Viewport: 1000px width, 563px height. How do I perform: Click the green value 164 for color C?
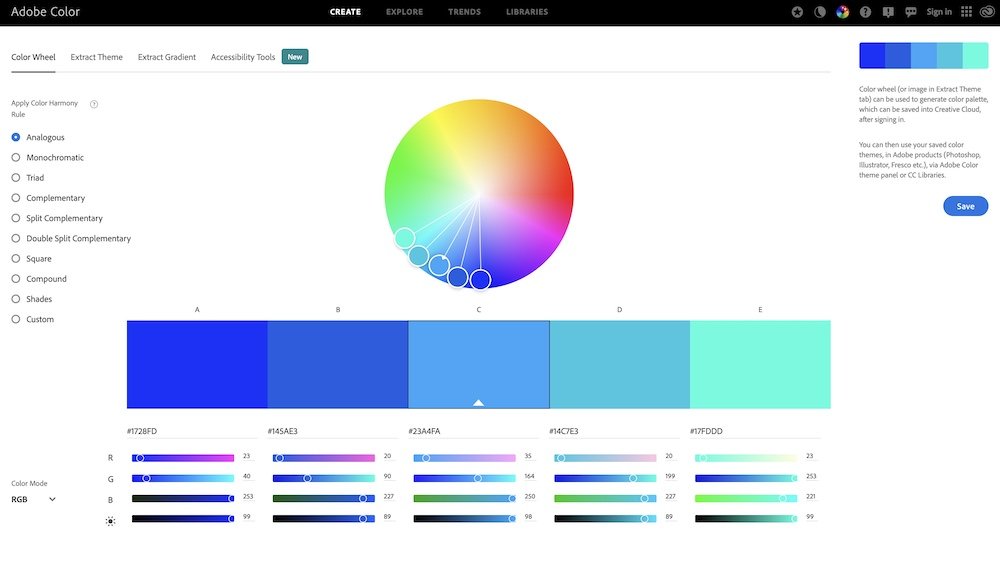(529, 476)
